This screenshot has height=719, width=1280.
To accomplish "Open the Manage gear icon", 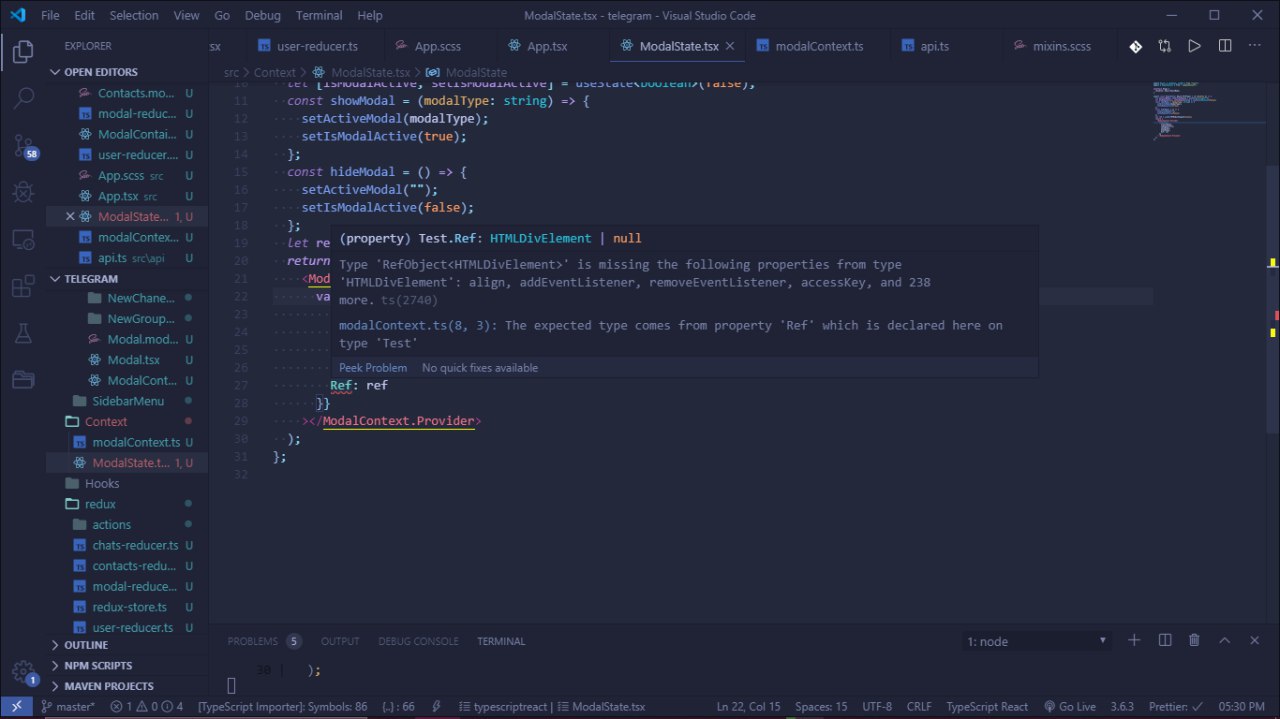I will click(x=23, y=671).
